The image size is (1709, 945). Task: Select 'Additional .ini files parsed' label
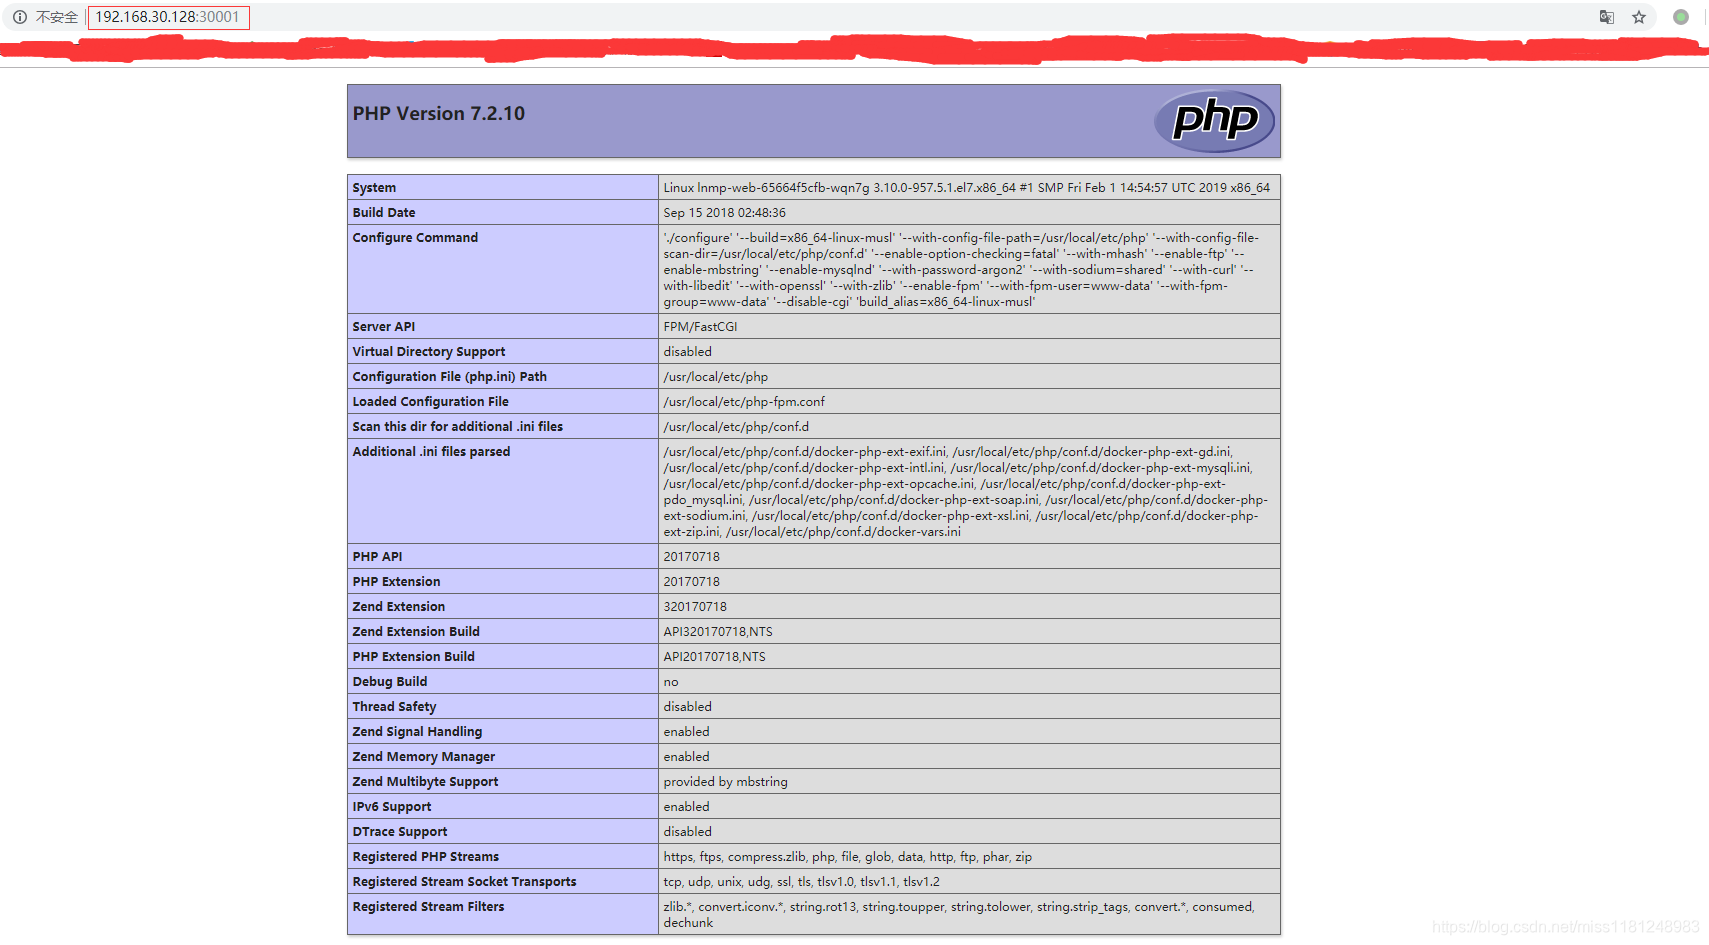click(x=431, y=452)
